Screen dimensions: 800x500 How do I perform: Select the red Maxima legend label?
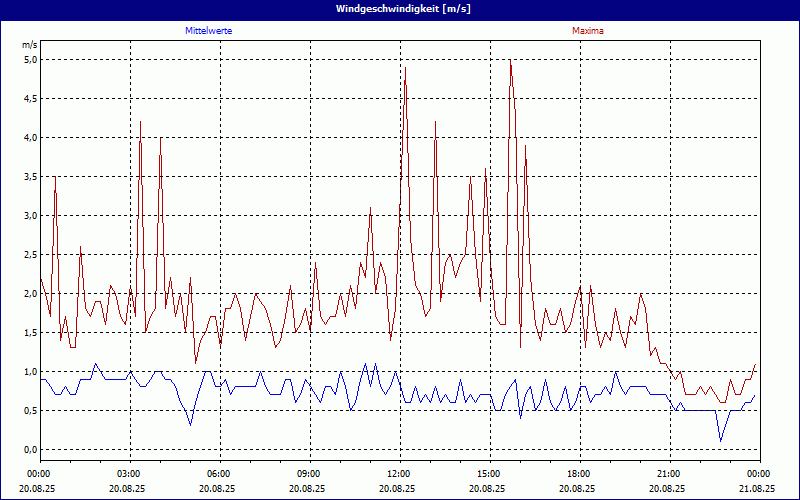(587, 31)
